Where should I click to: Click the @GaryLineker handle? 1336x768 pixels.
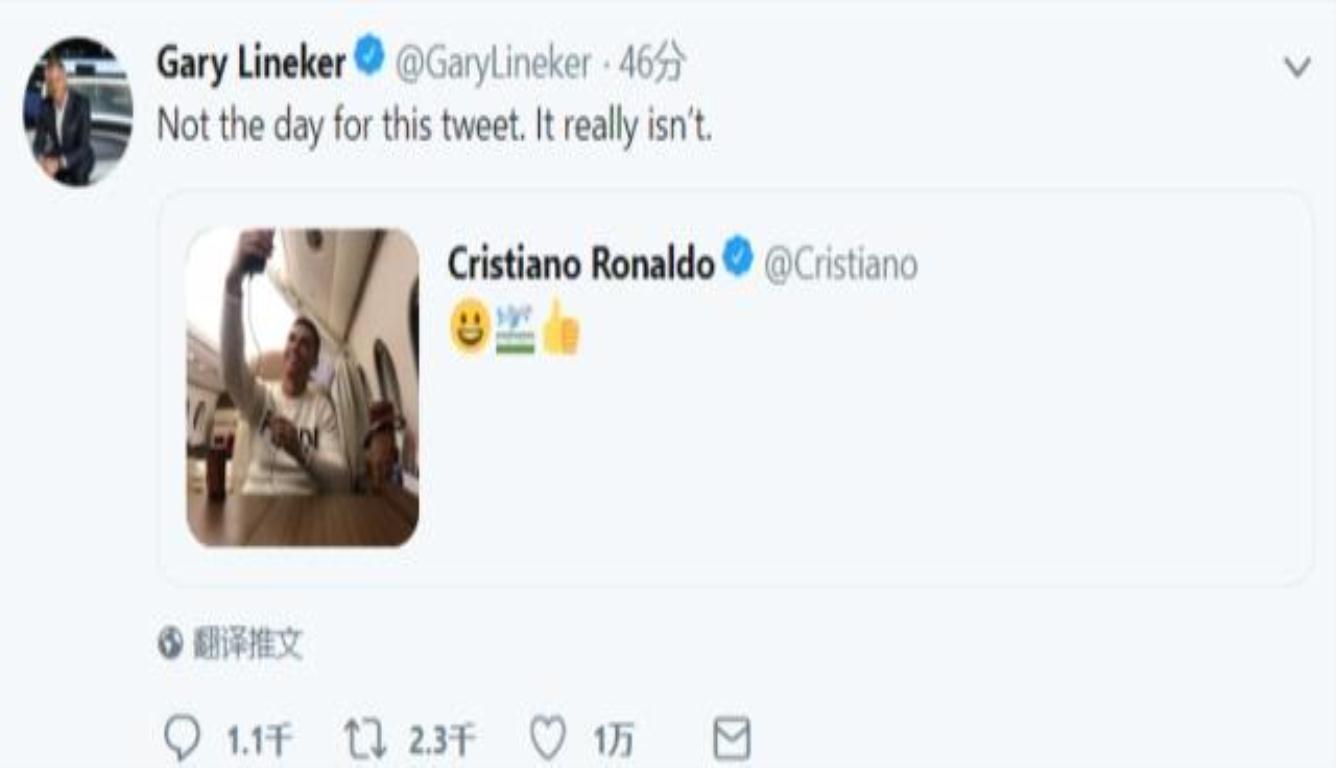[x=493, y=64]
